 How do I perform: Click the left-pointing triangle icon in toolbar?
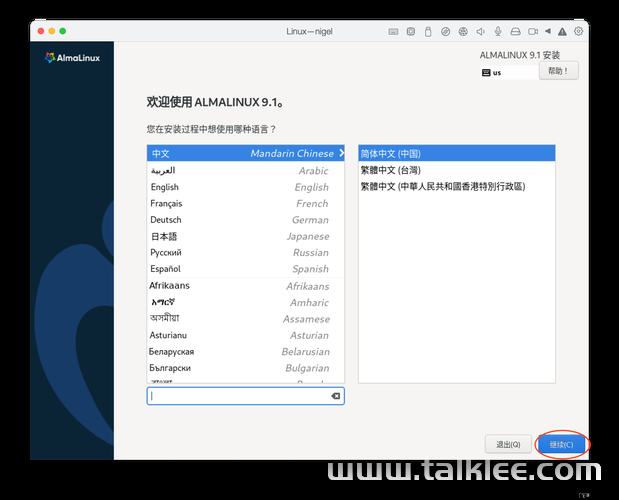coord(548,31)
